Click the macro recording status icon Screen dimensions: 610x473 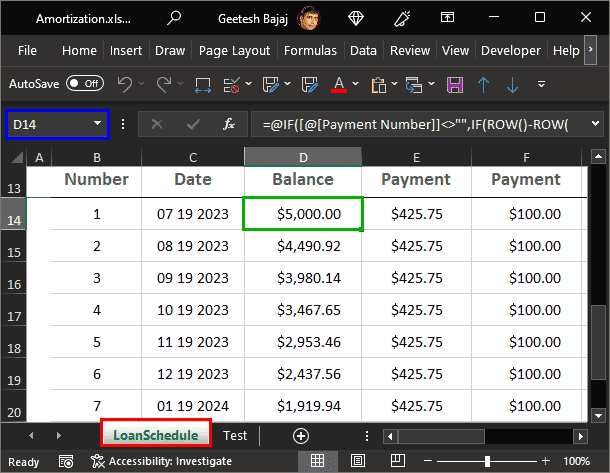pyautogui.click(x=66, y=461)
